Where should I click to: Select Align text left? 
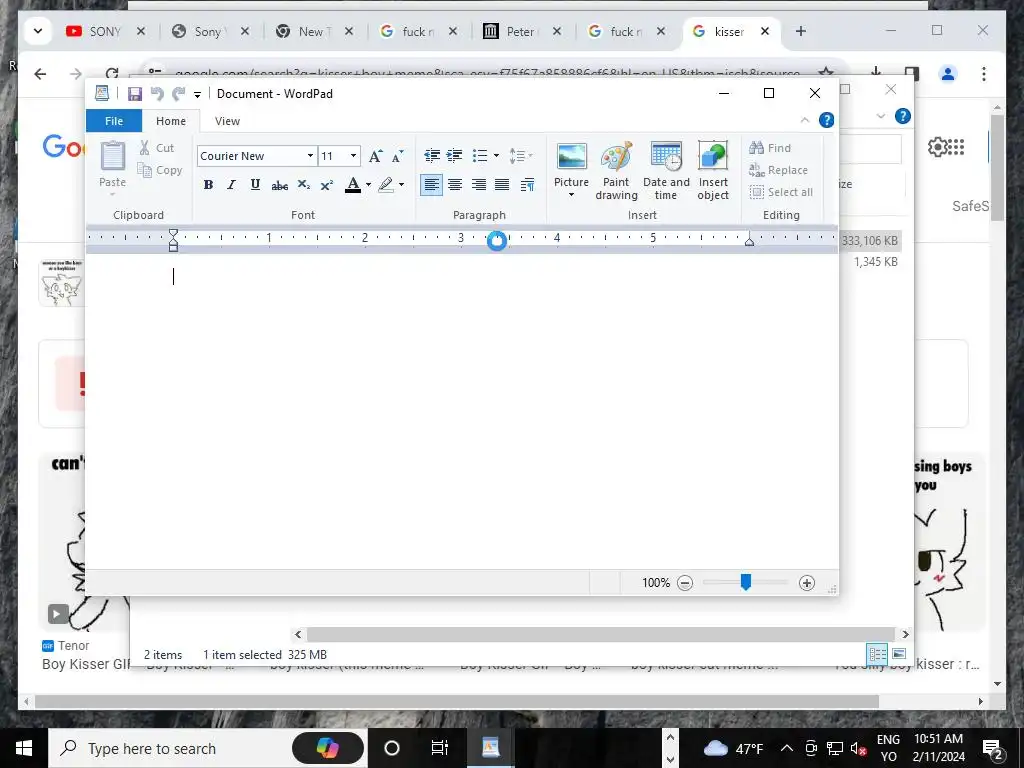pos(431,185)
